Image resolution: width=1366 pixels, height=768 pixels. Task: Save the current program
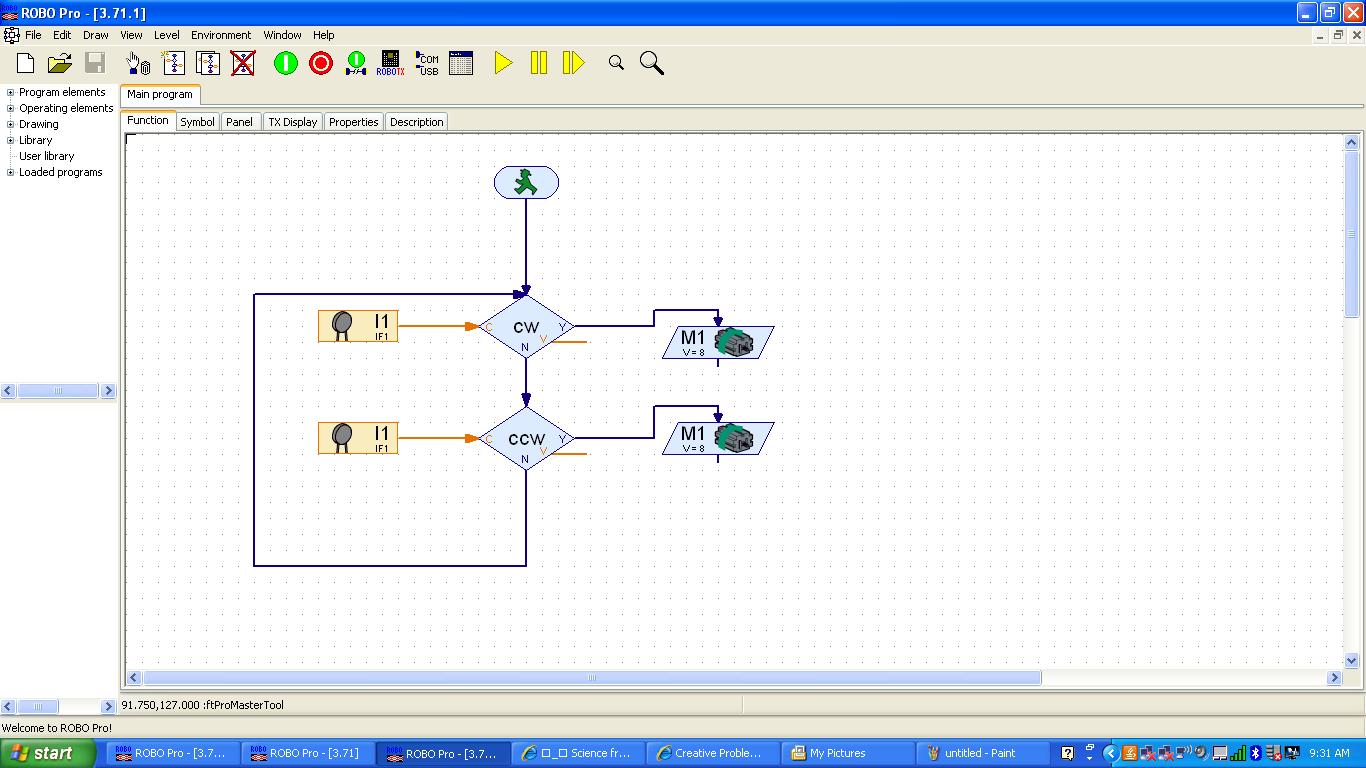pos(92,62)
